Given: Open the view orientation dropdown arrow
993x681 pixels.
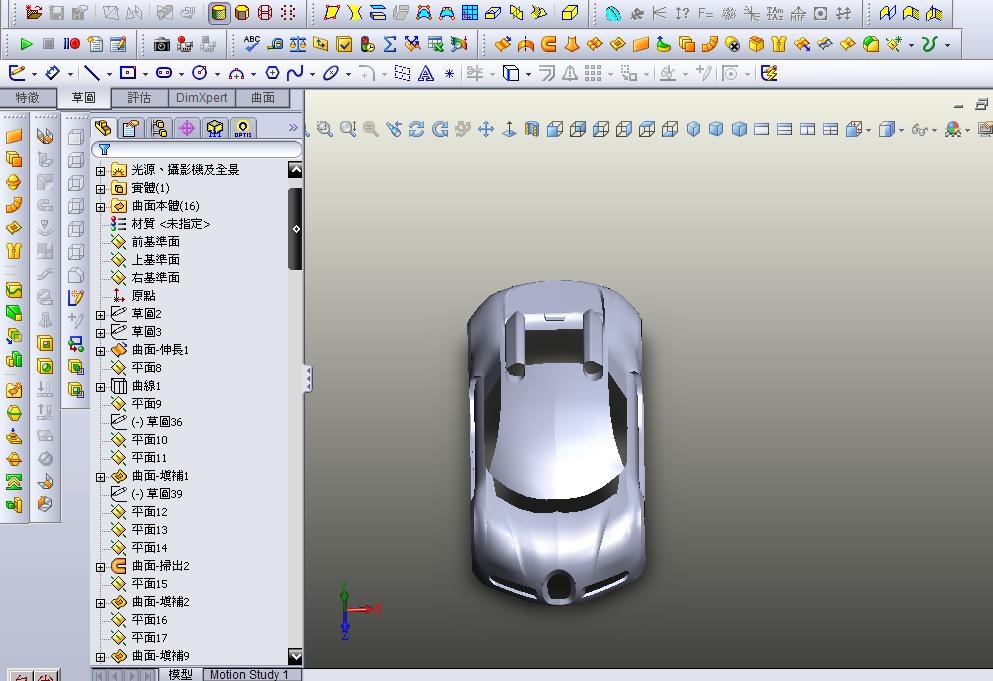Looking at the screenshot, I should (868, 130).
